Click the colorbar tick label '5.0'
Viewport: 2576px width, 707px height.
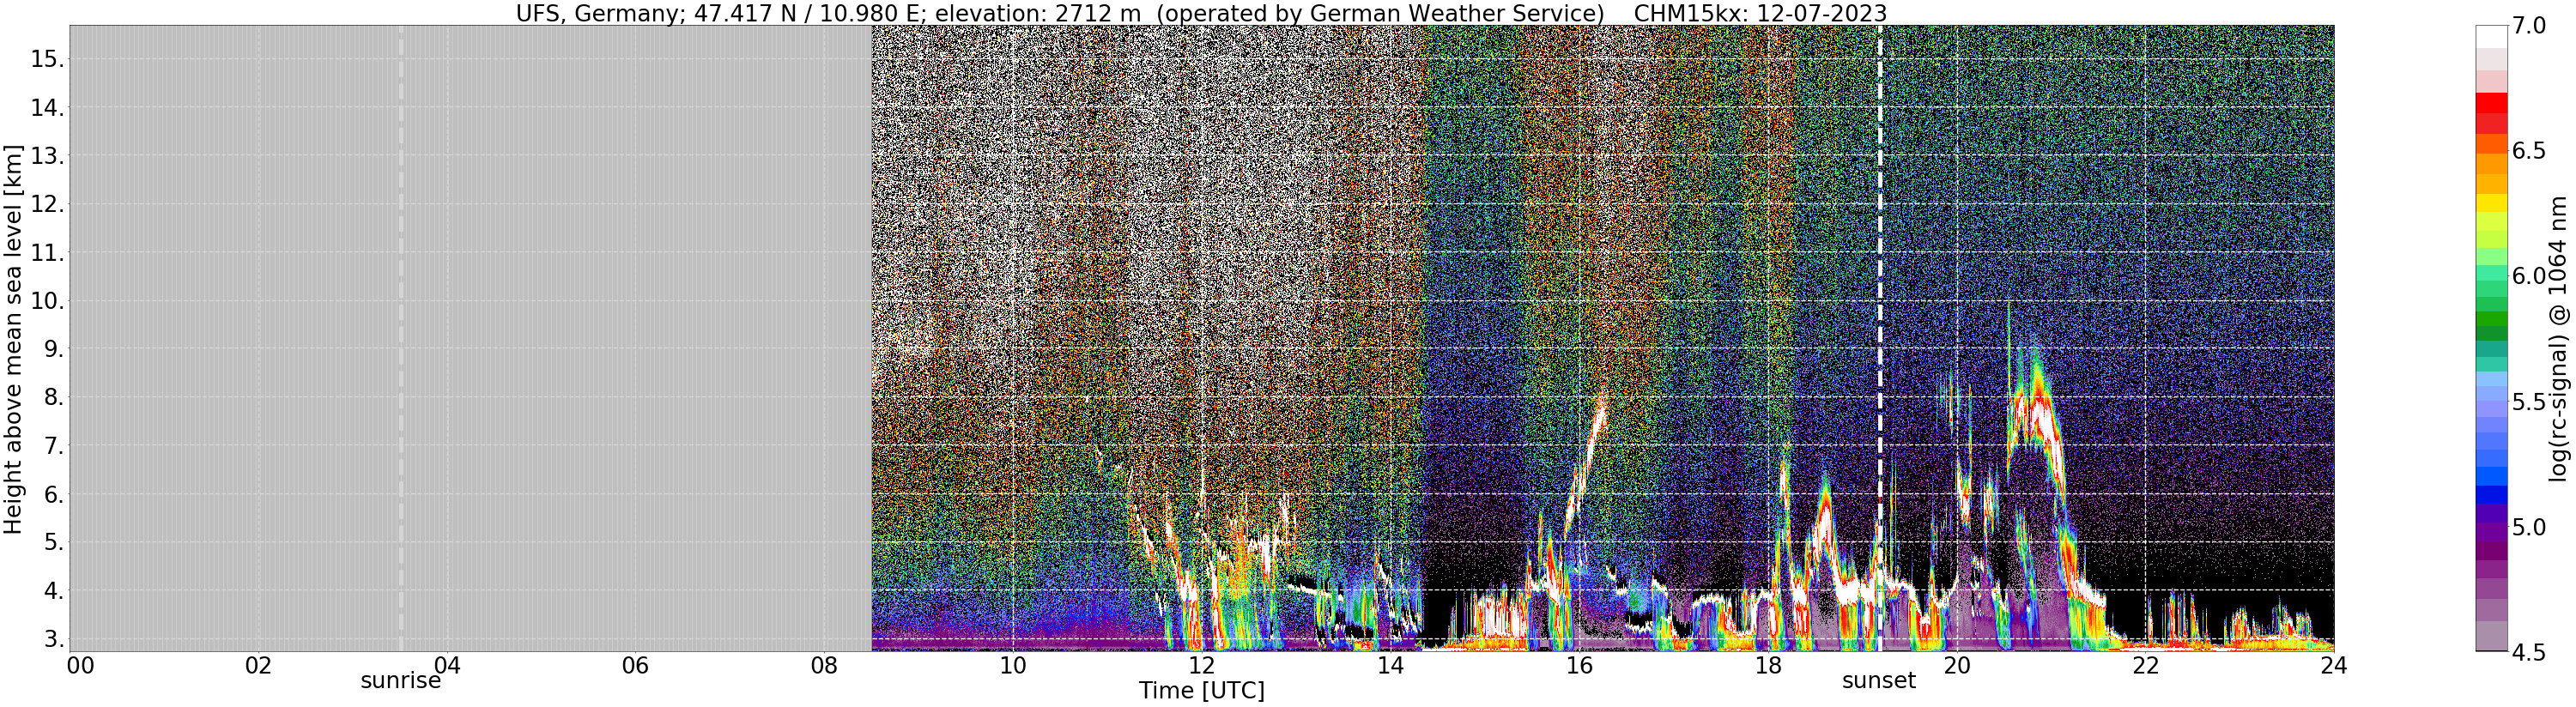pyautogui.click(x=2529, y=527)
